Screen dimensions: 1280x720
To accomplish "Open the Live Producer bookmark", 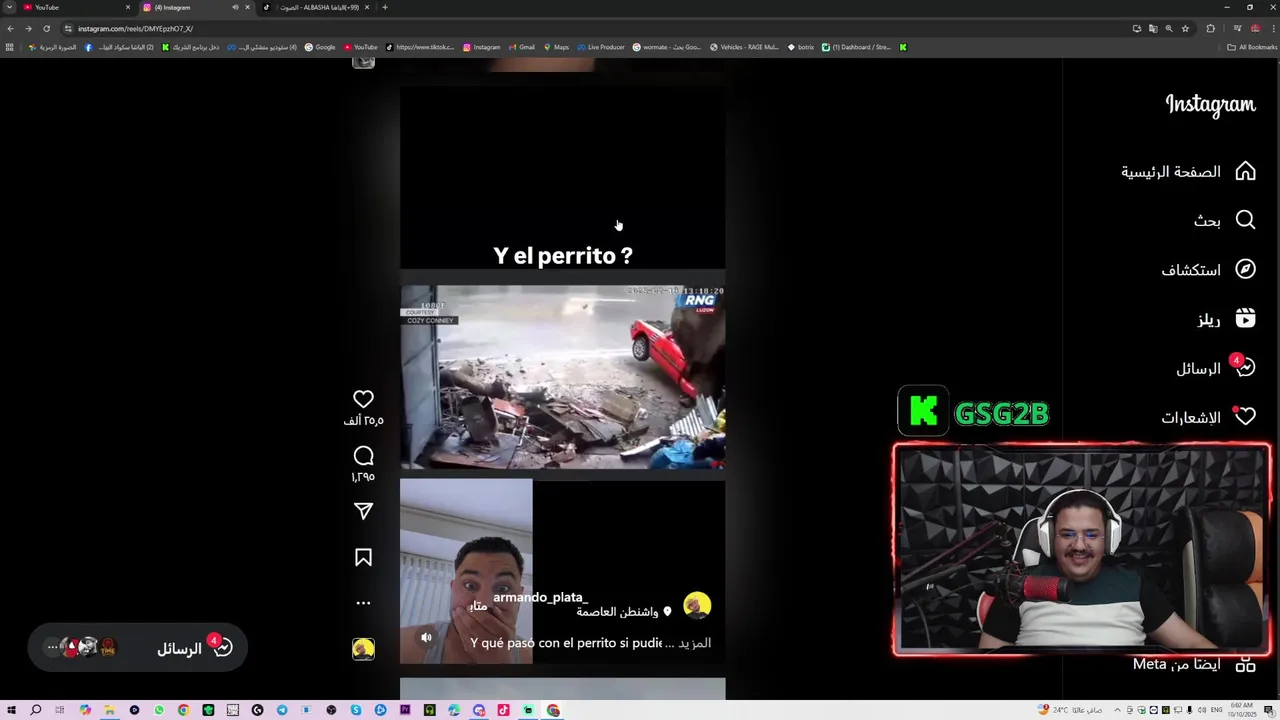I will [600, 47].
